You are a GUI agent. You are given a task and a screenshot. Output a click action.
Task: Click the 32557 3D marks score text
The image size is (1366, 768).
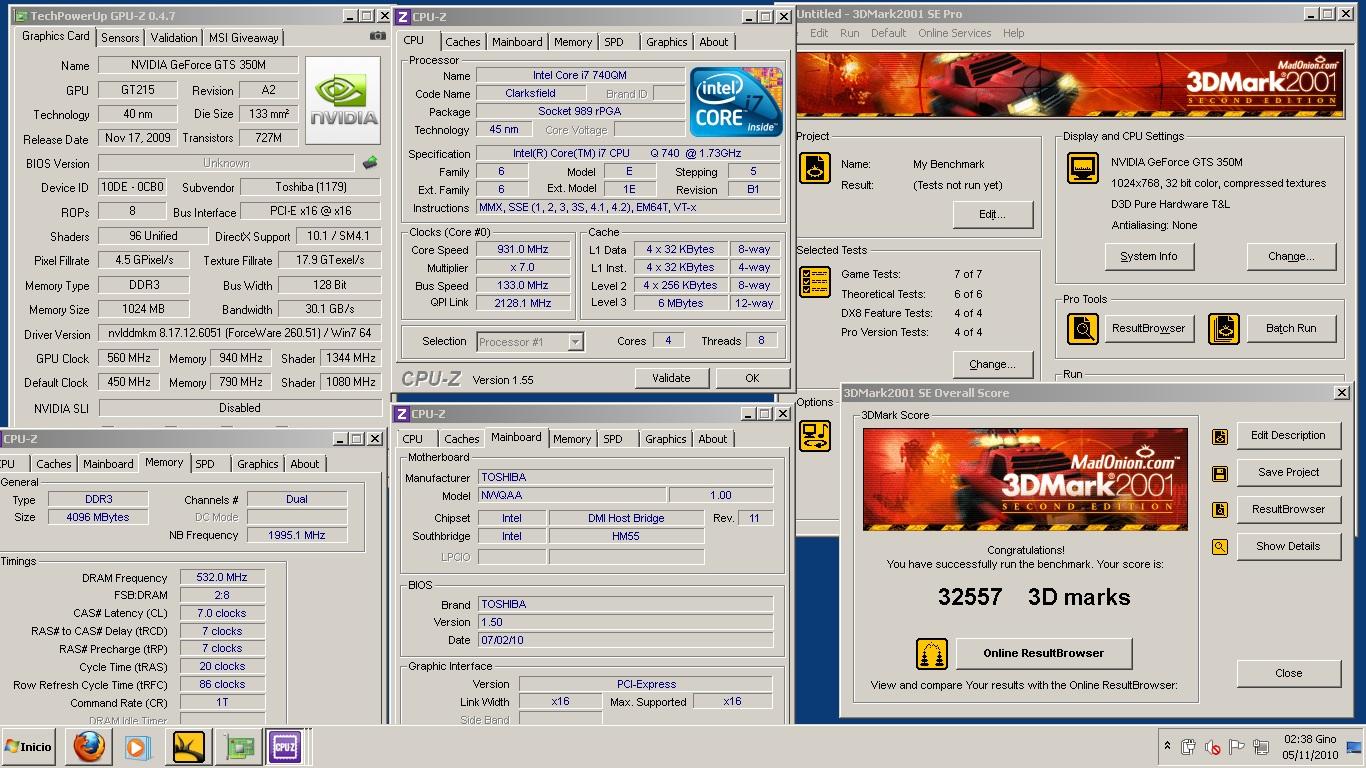click(x=1034, y=597)
